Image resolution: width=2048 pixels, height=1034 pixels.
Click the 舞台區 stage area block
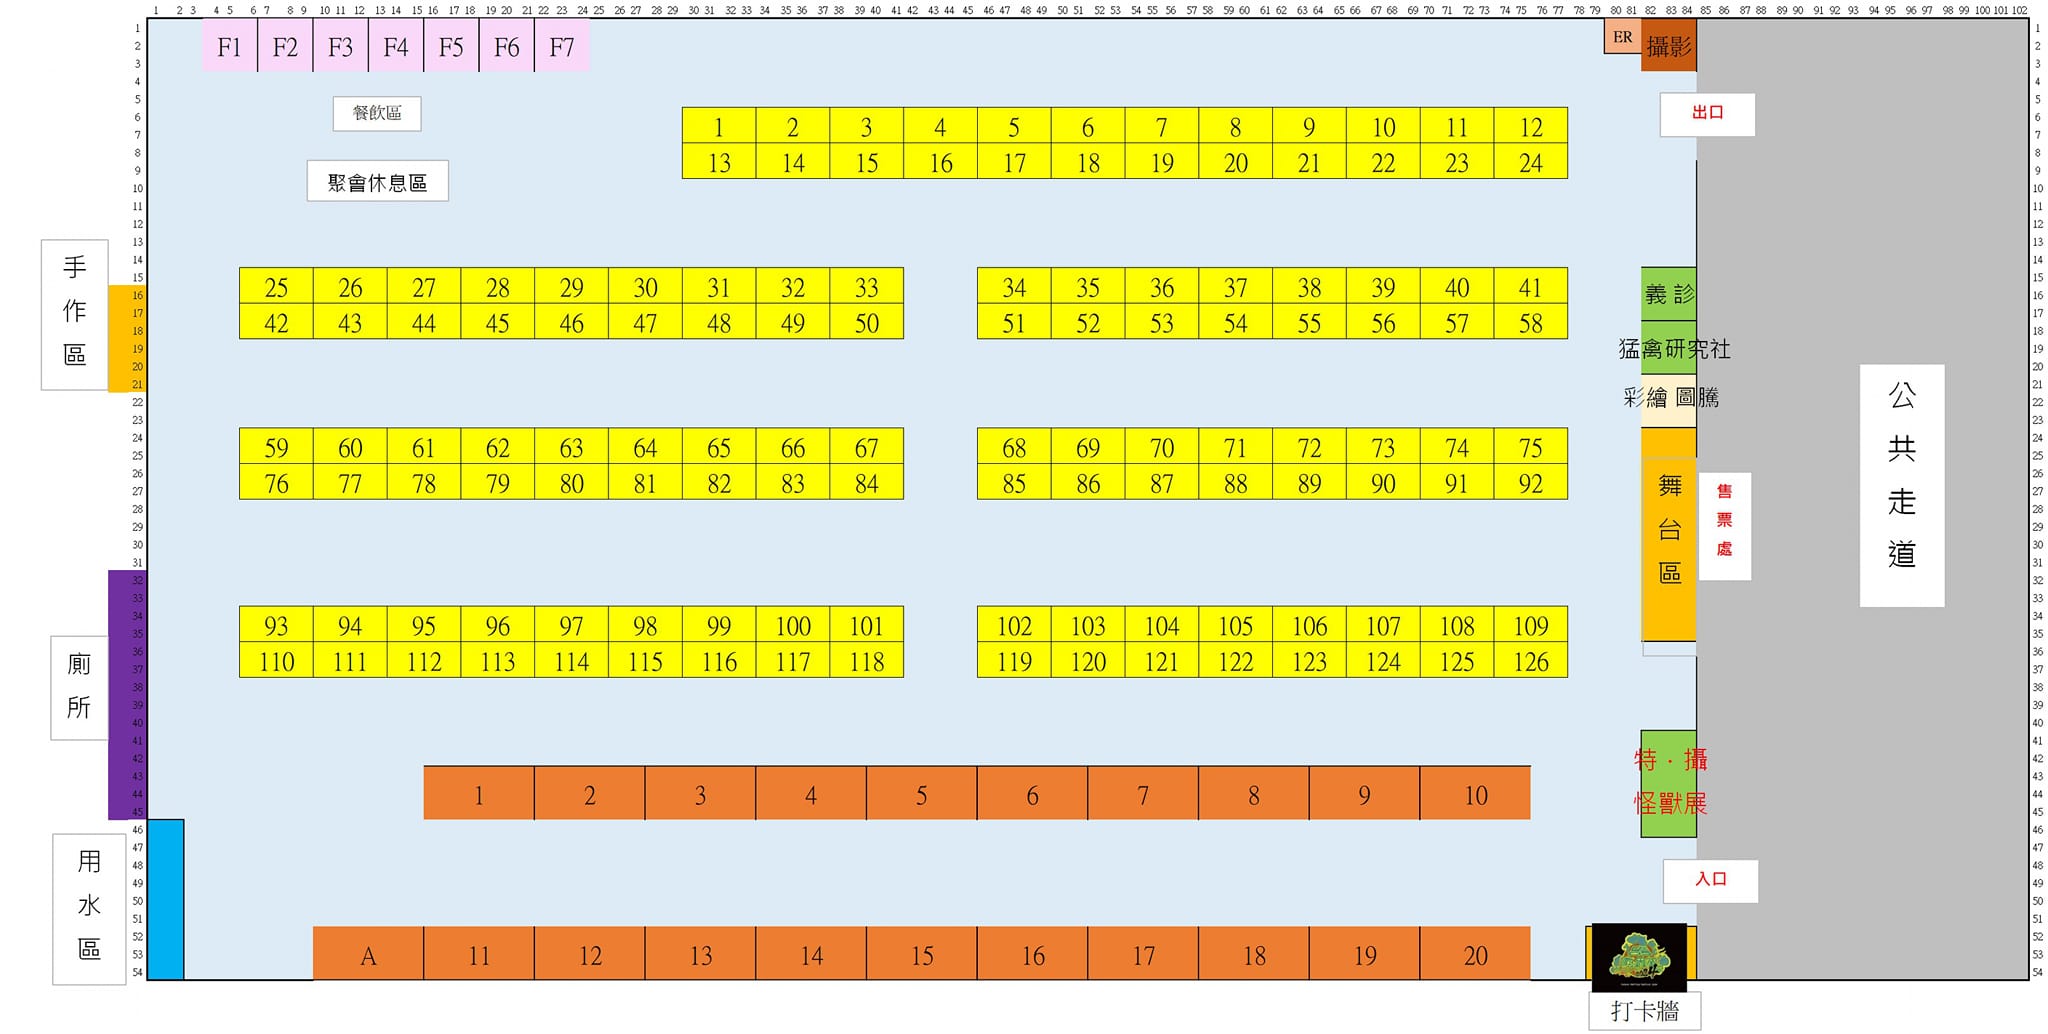1668,530
